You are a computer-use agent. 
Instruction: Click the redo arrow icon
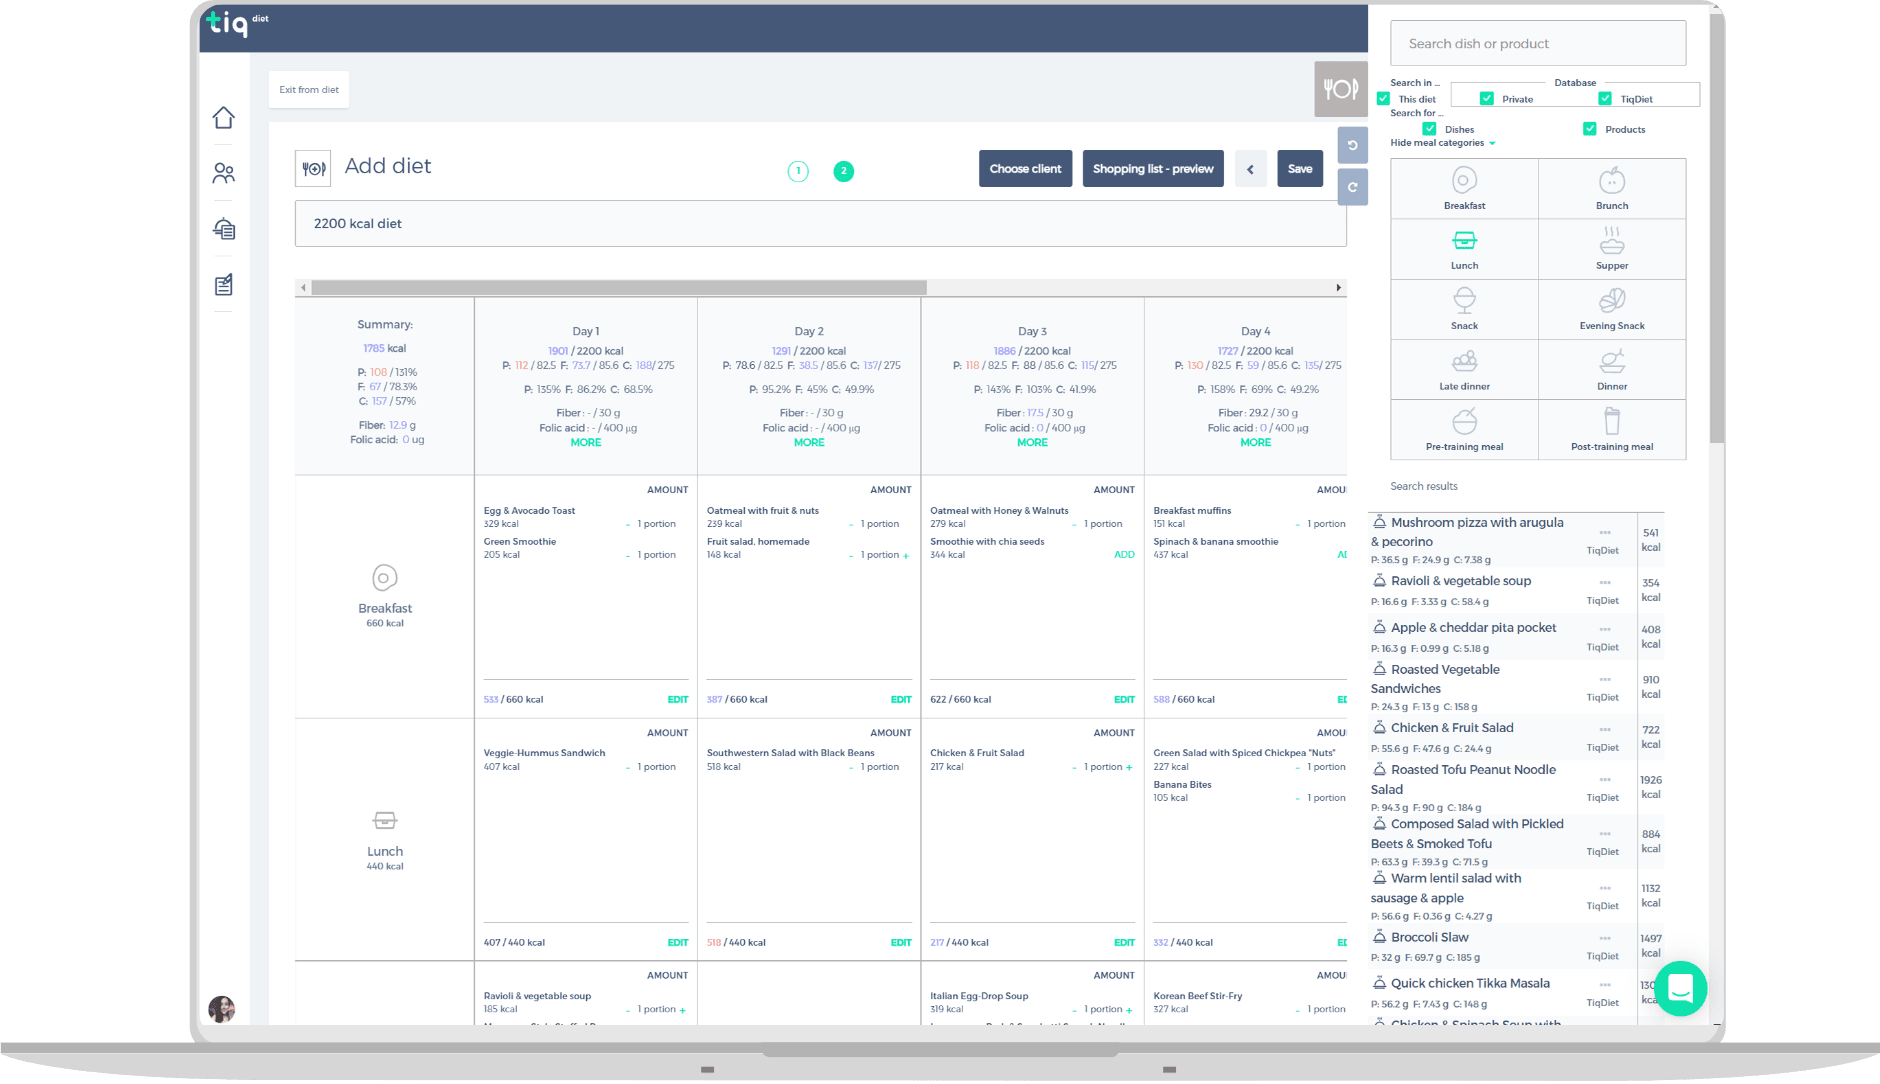click(1352, 187)
